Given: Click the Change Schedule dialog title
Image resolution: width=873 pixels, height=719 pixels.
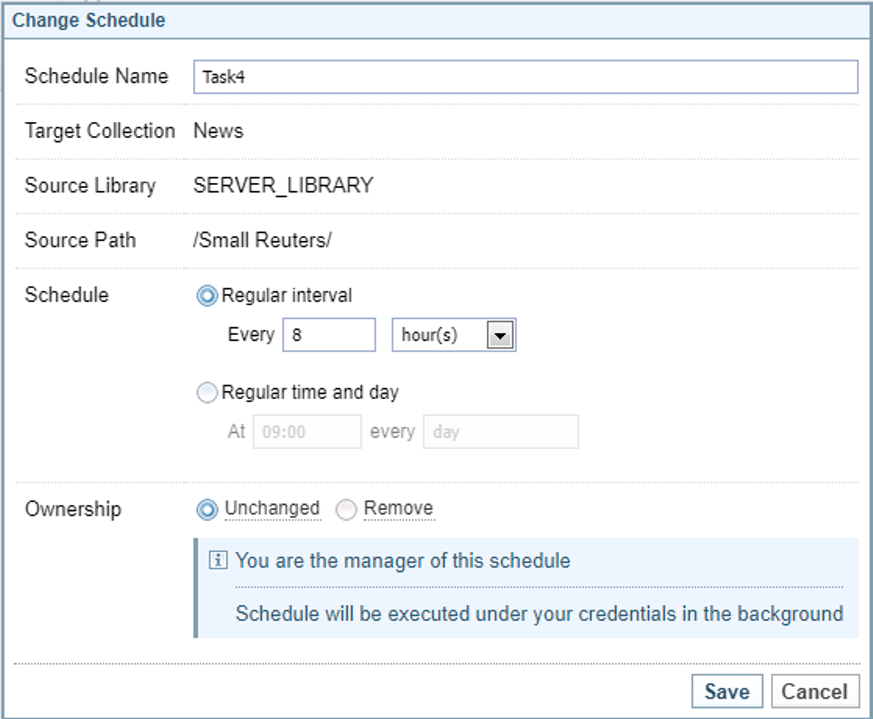Looking at the screenshot, I should pyautogui.click(x=89, y=20).
